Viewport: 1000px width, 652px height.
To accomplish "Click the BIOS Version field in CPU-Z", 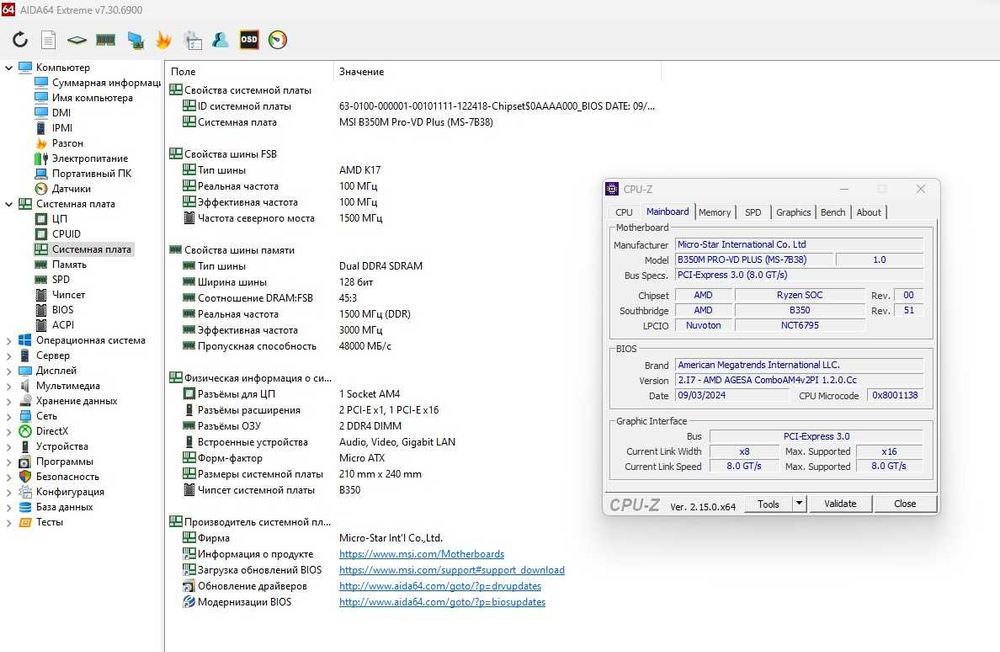I will click(799, 380).
